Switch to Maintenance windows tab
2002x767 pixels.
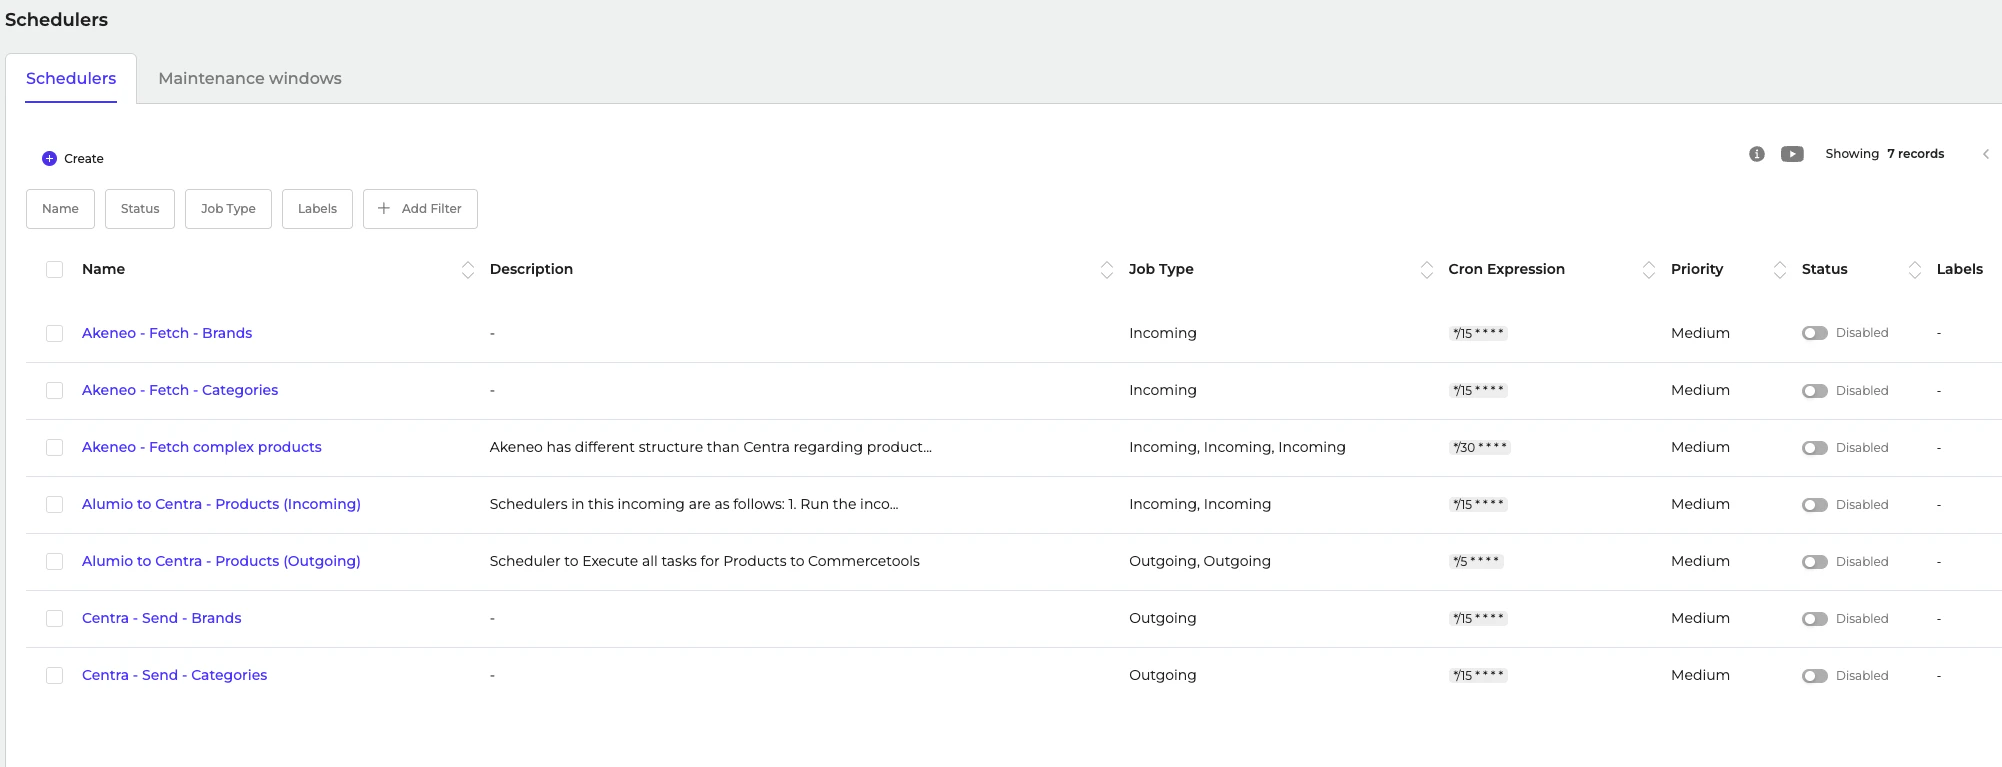pyautogui.click(x=250, y=78)
